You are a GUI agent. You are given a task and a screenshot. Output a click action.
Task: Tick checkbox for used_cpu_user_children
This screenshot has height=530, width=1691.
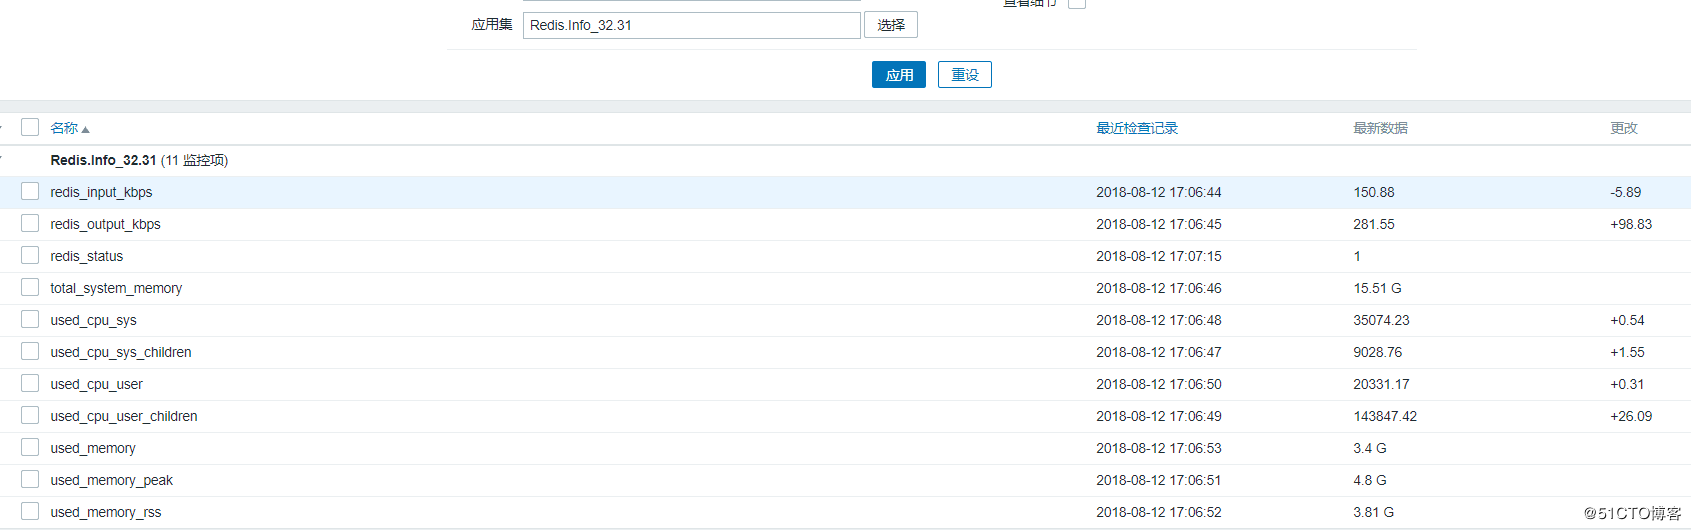[x=30, y=415]
